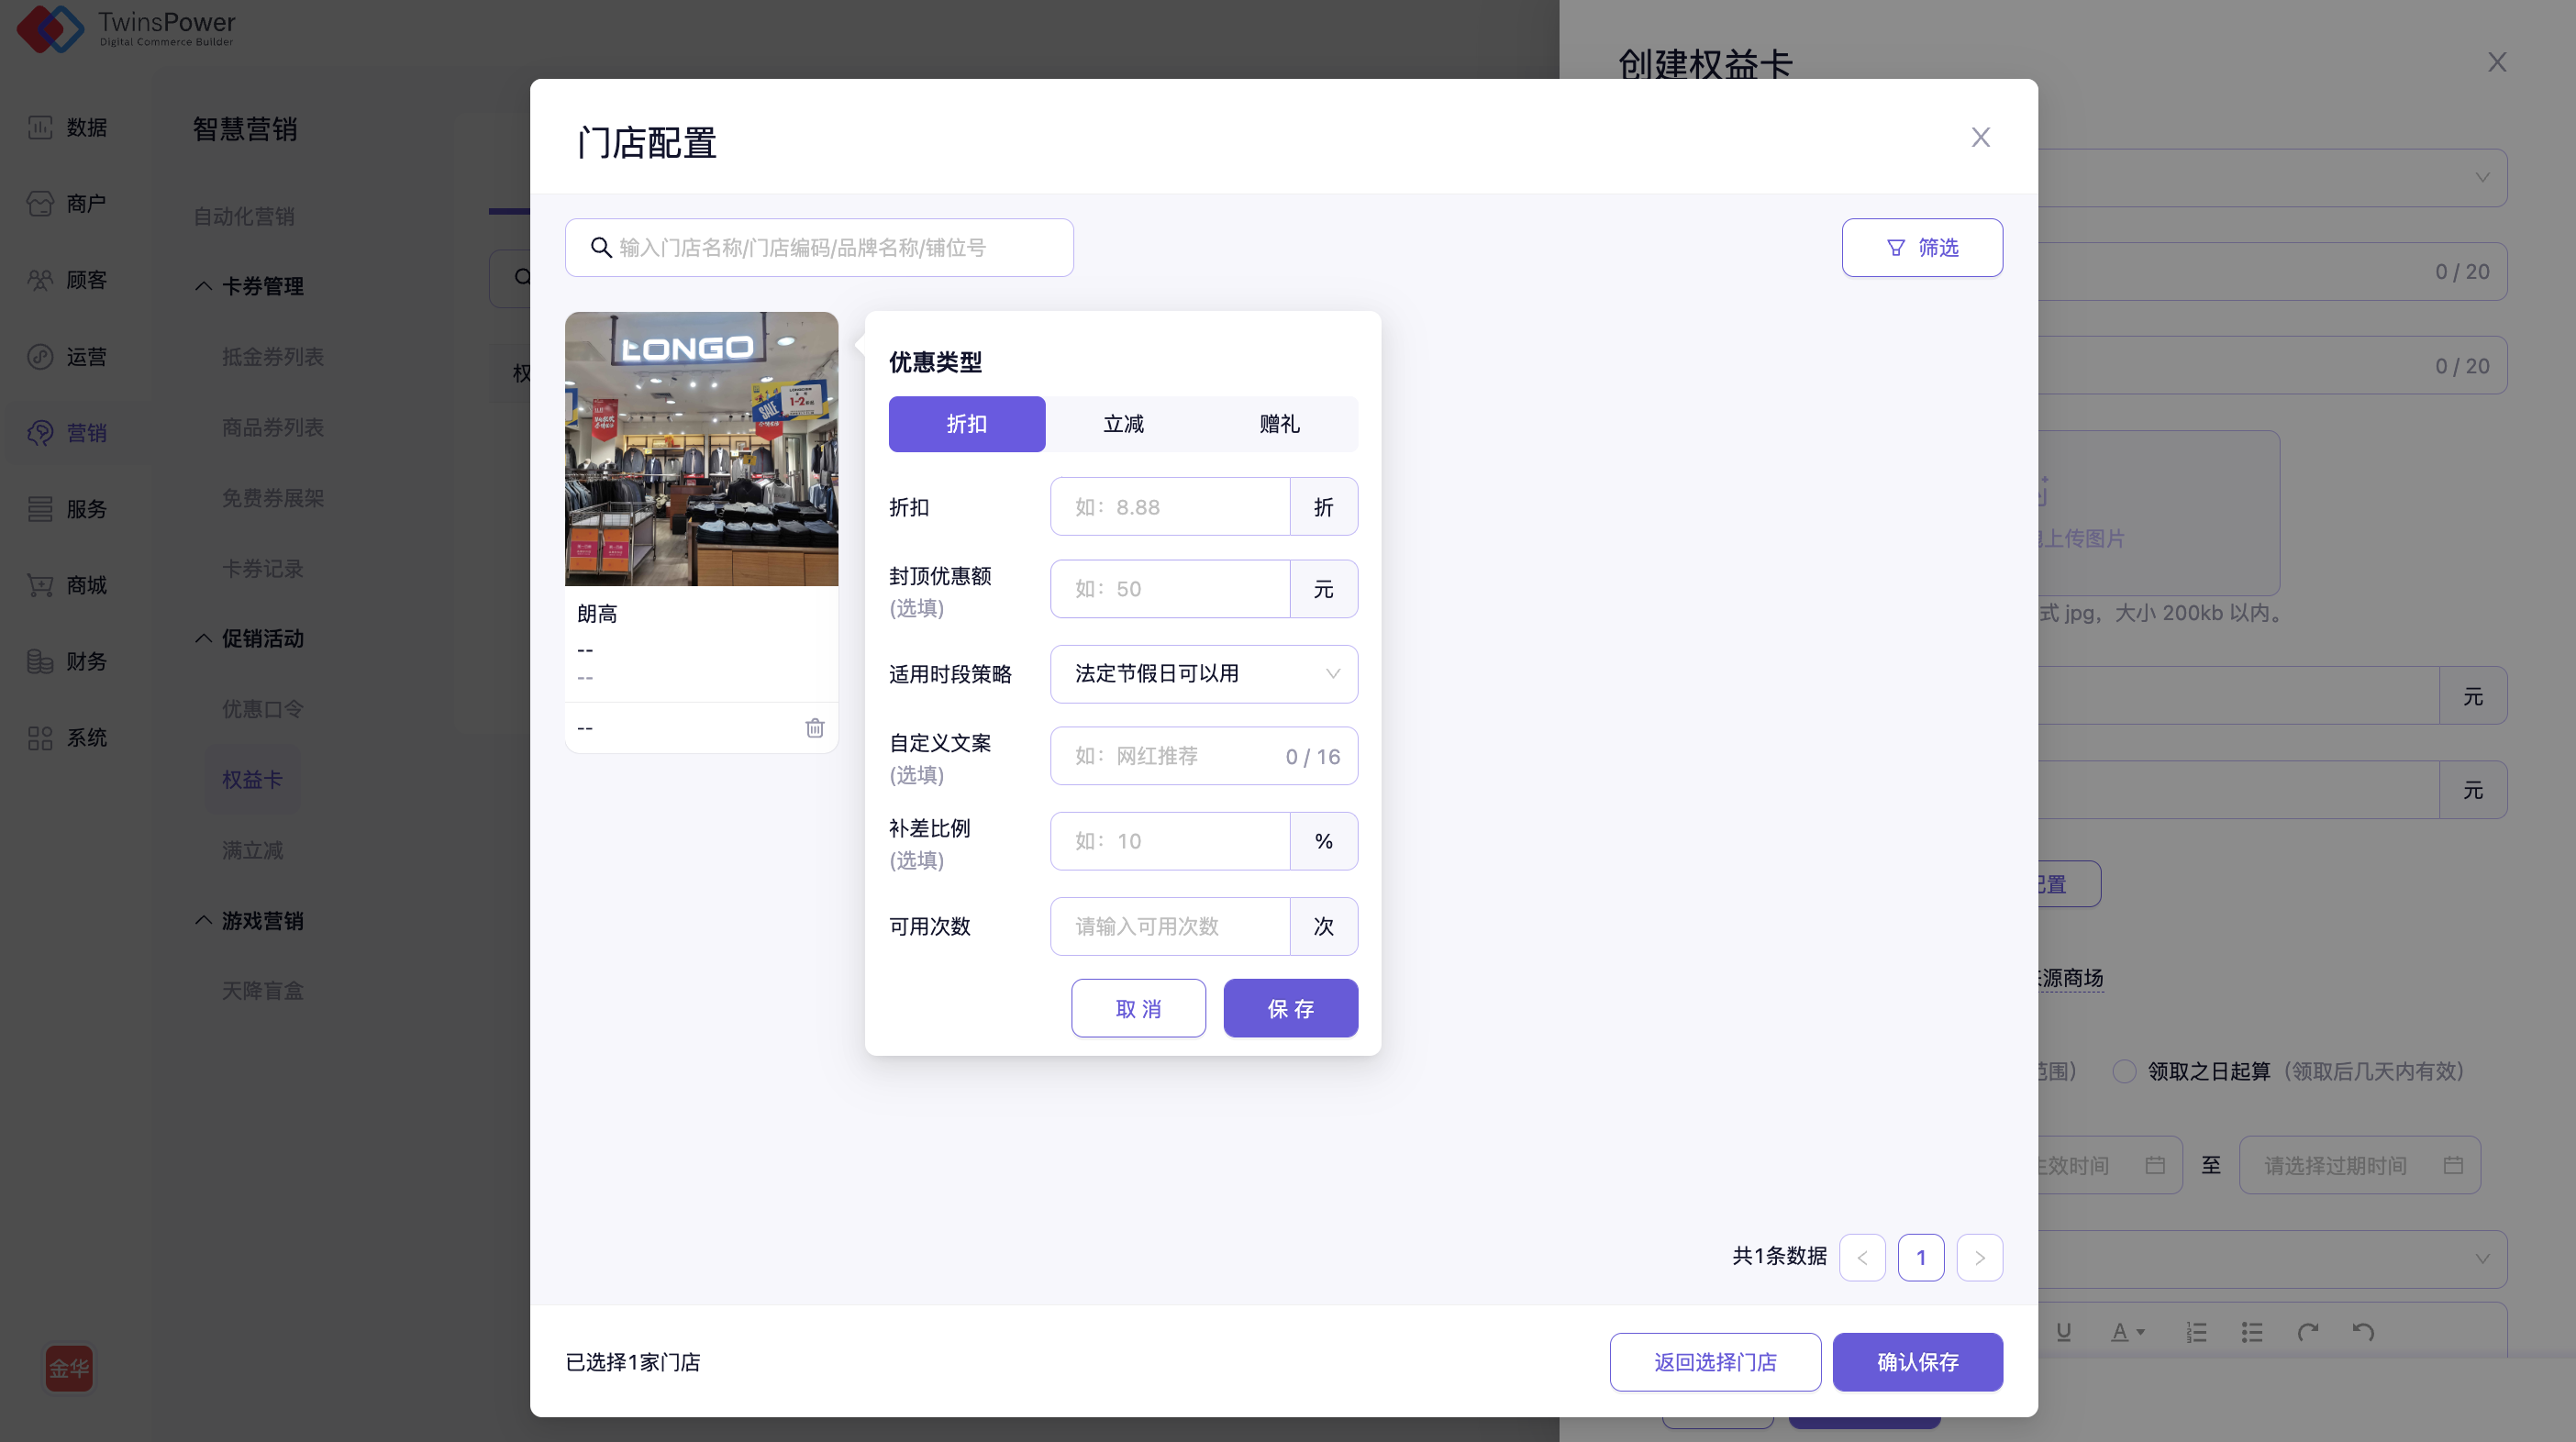Viewport: 2576px width, 1442px height.
Task: Click the 折扣 value input field
Action: pyautogui.click(x=1169, y=507)
